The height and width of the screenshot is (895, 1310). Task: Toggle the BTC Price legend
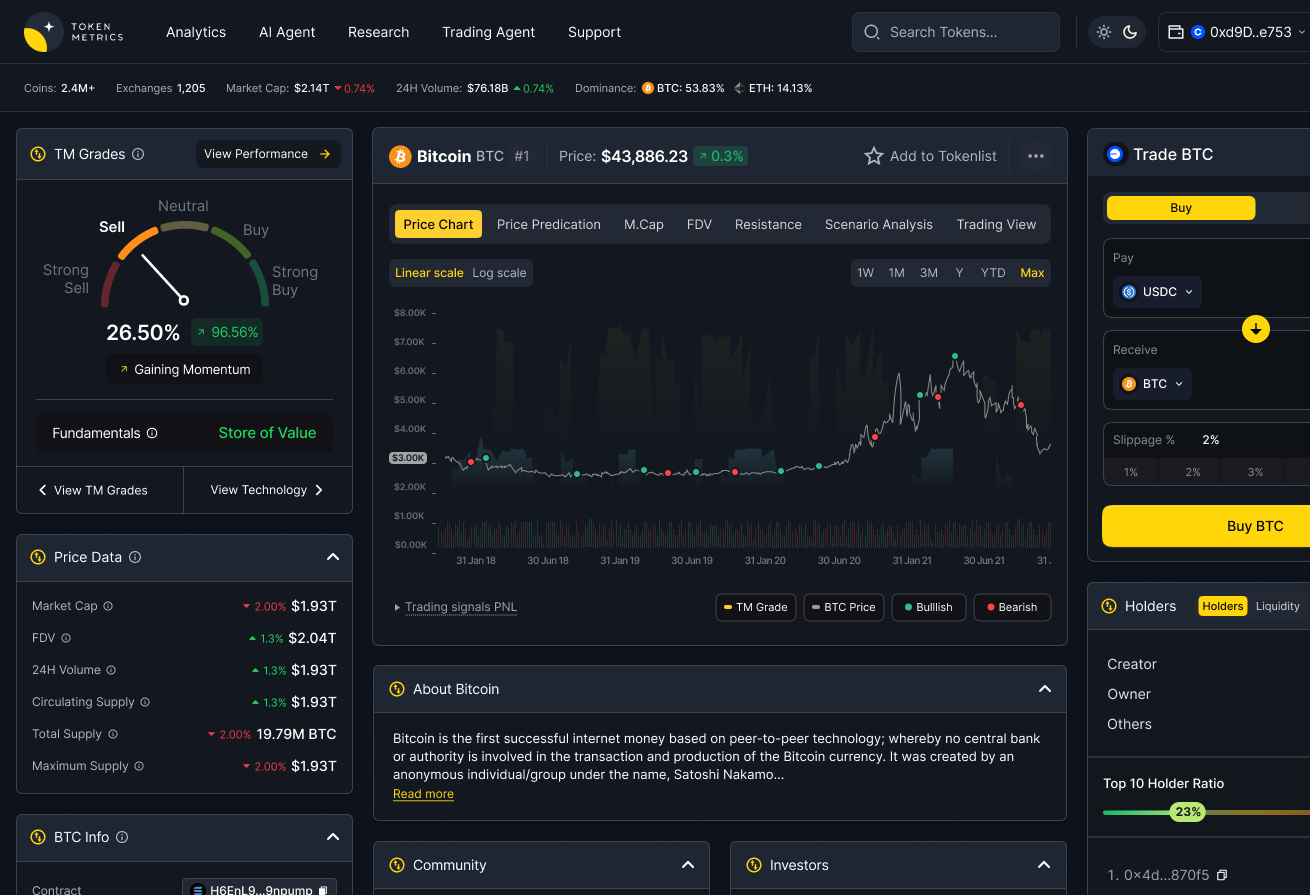[x=844, y=607]
